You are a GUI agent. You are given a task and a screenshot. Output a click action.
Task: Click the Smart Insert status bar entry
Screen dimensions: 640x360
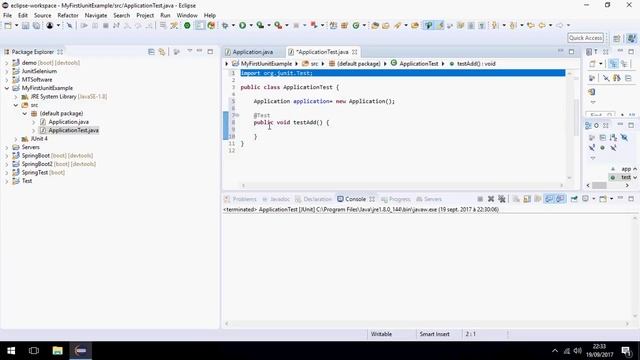[434, 334]
